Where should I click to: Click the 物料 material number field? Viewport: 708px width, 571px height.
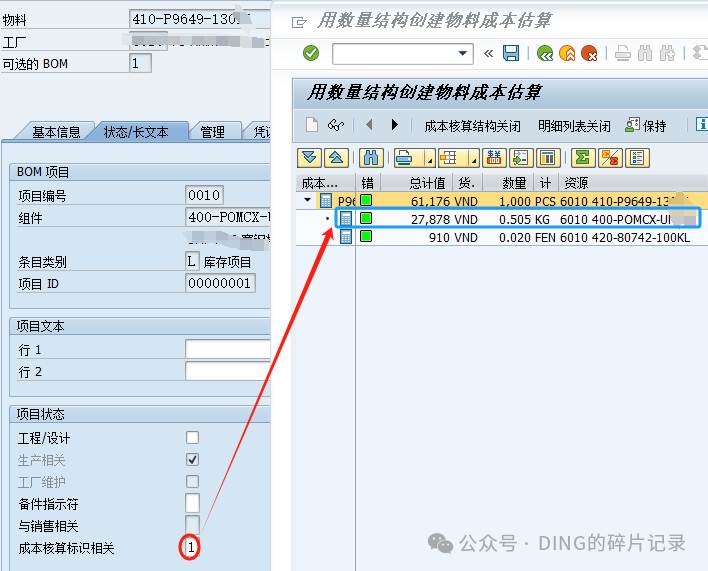click(x=199, y=19)
